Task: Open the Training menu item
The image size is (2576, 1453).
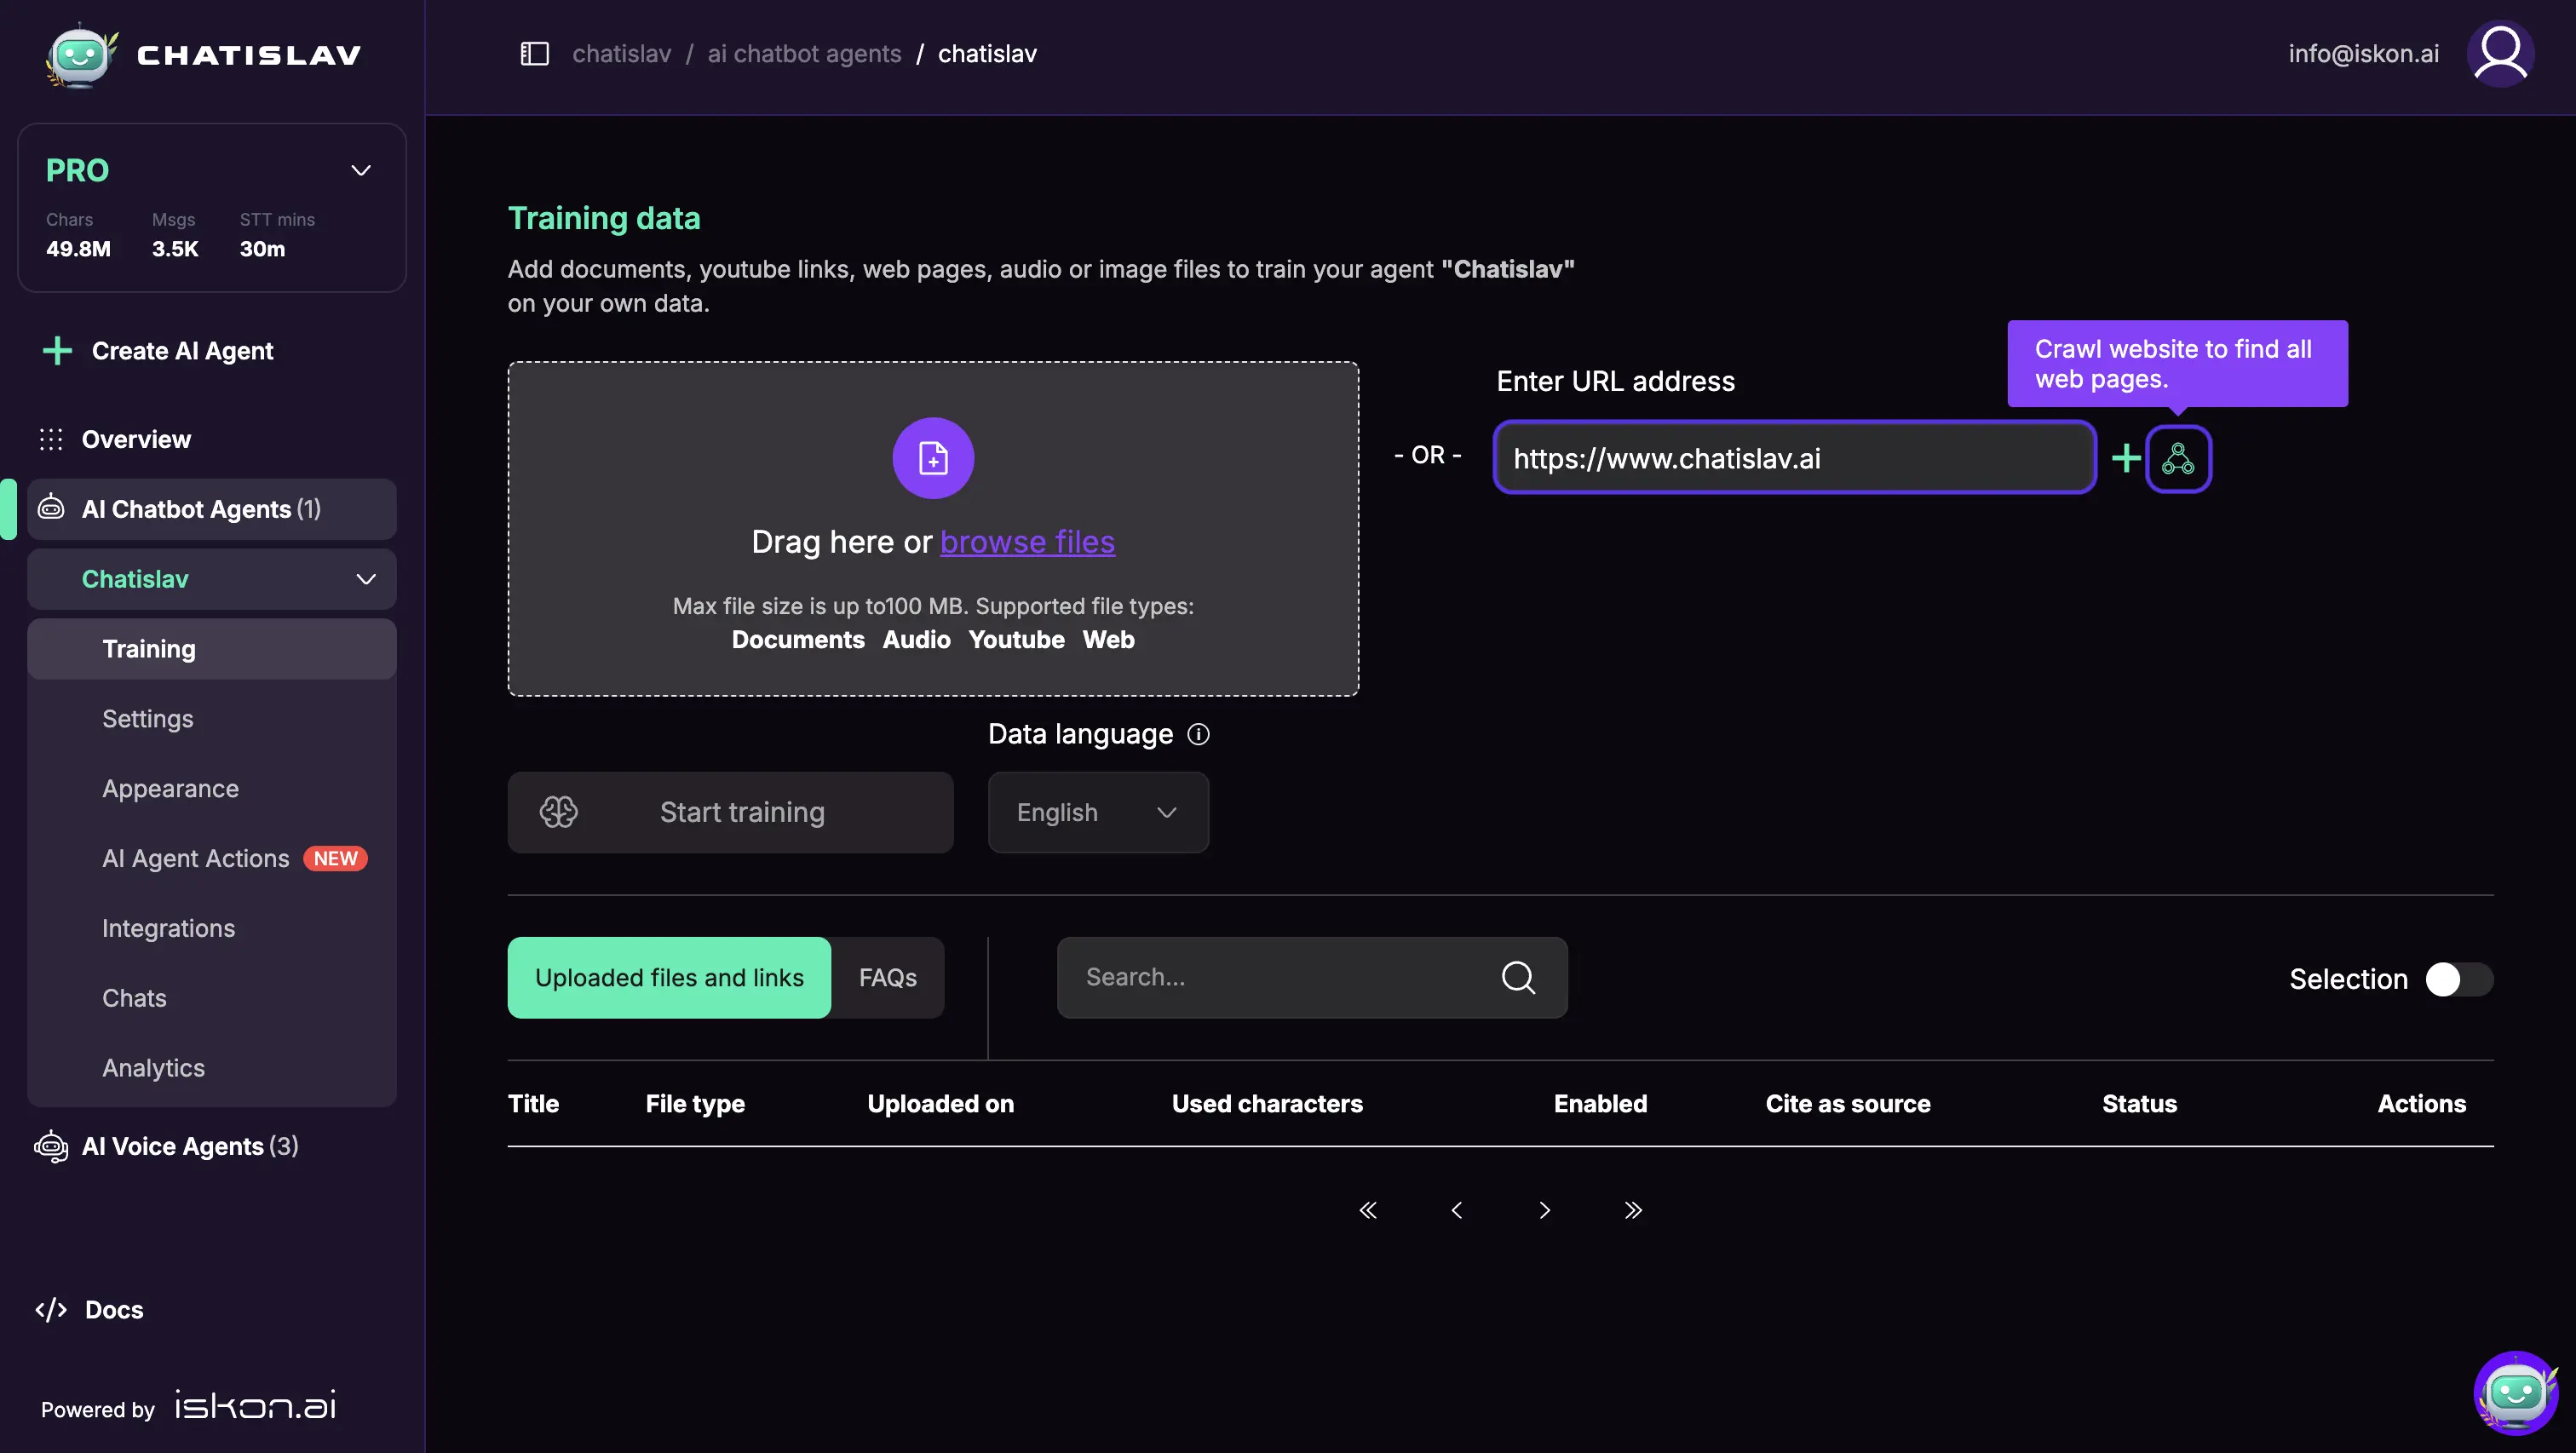Action: pos(212,649)
